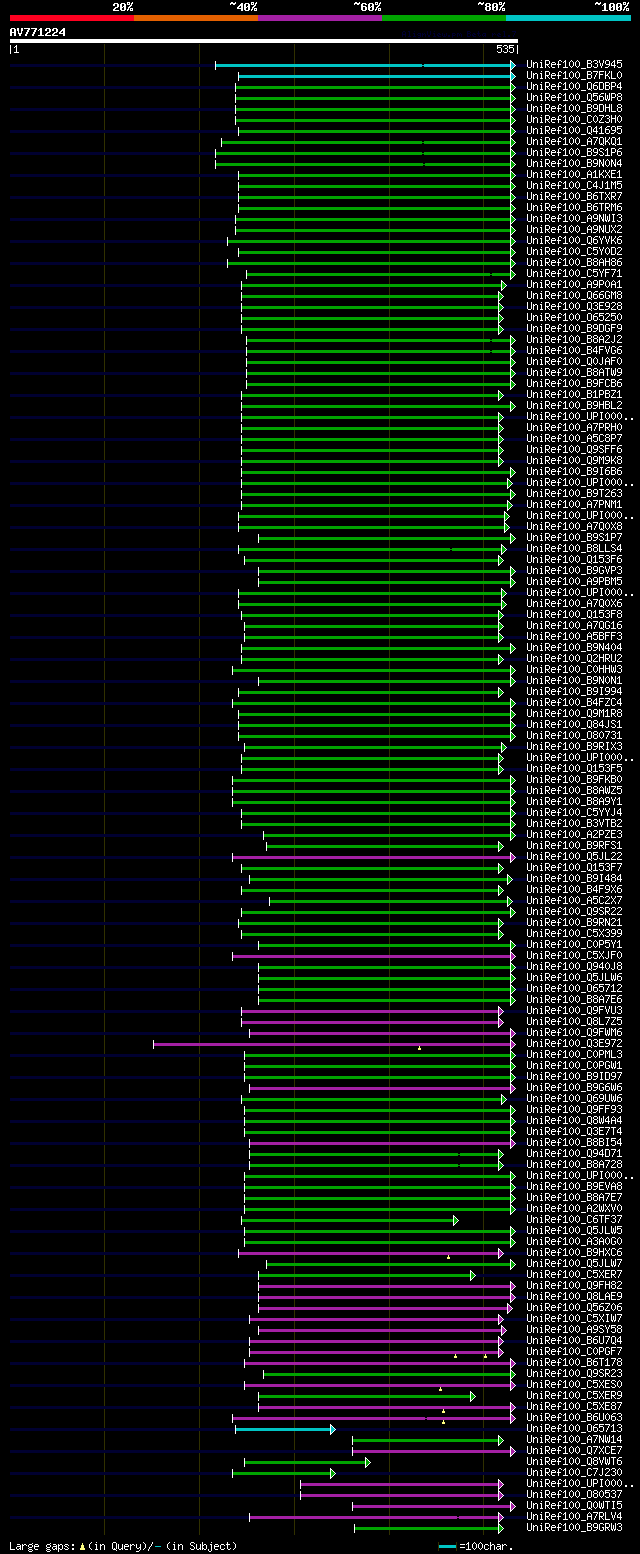Open hit UniRef100_Q6DBP4
The height and width of the screenshot is (1554, 640).
(x=574, y=86)
